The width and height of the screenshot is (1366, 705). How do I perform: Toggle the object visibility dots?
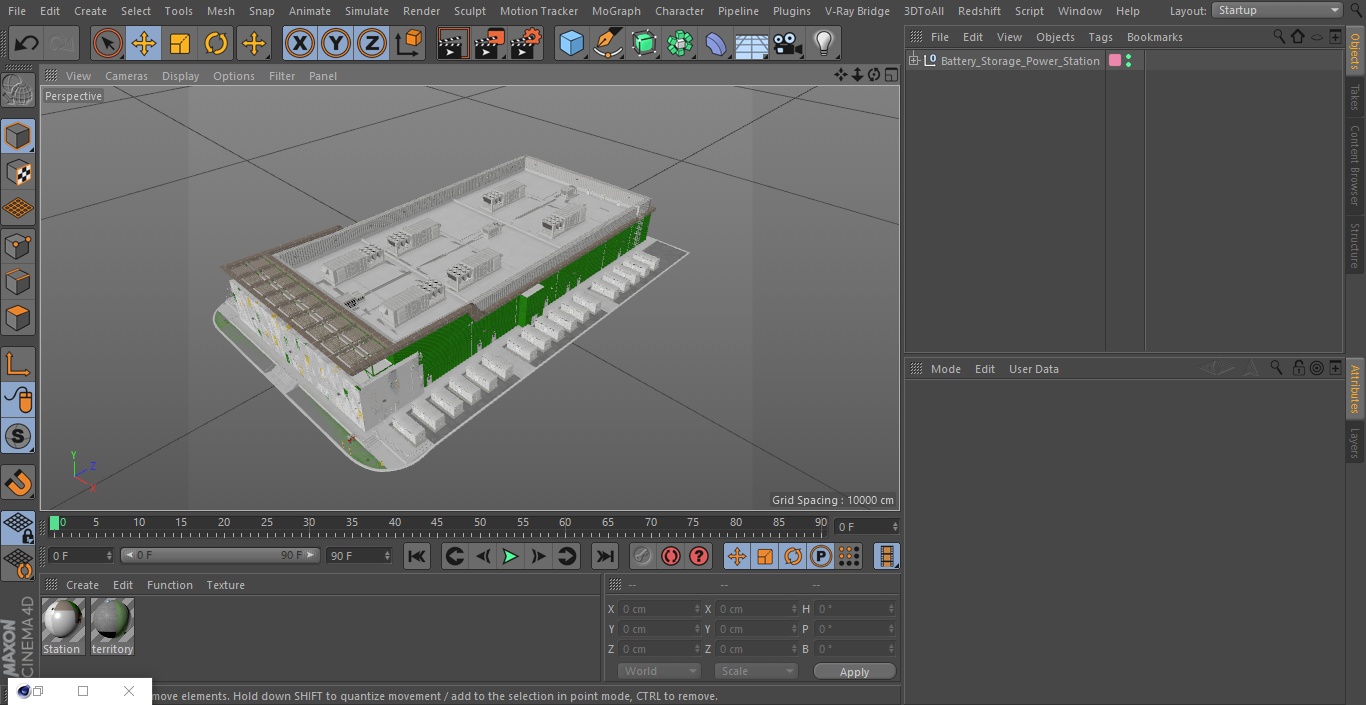tap(1129, 61)
